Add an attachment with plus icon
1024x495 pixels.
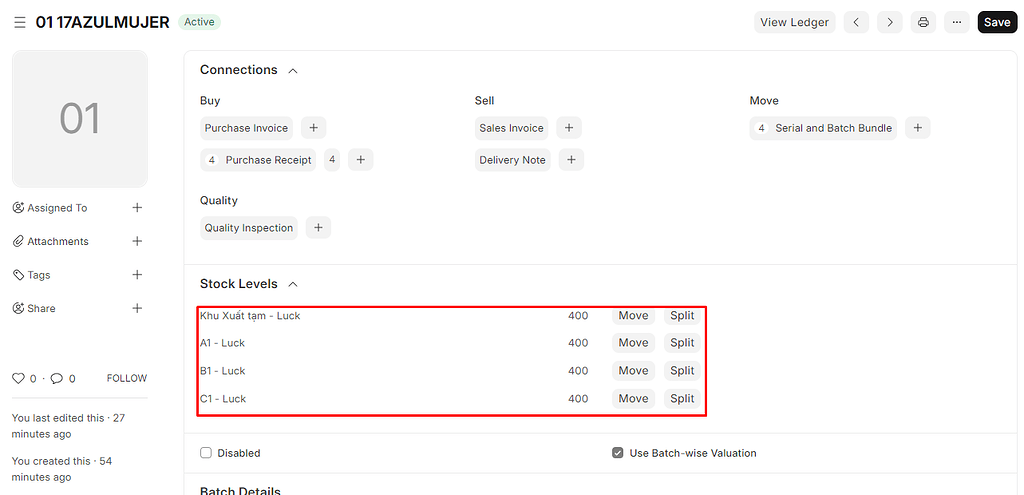point(137,241)
